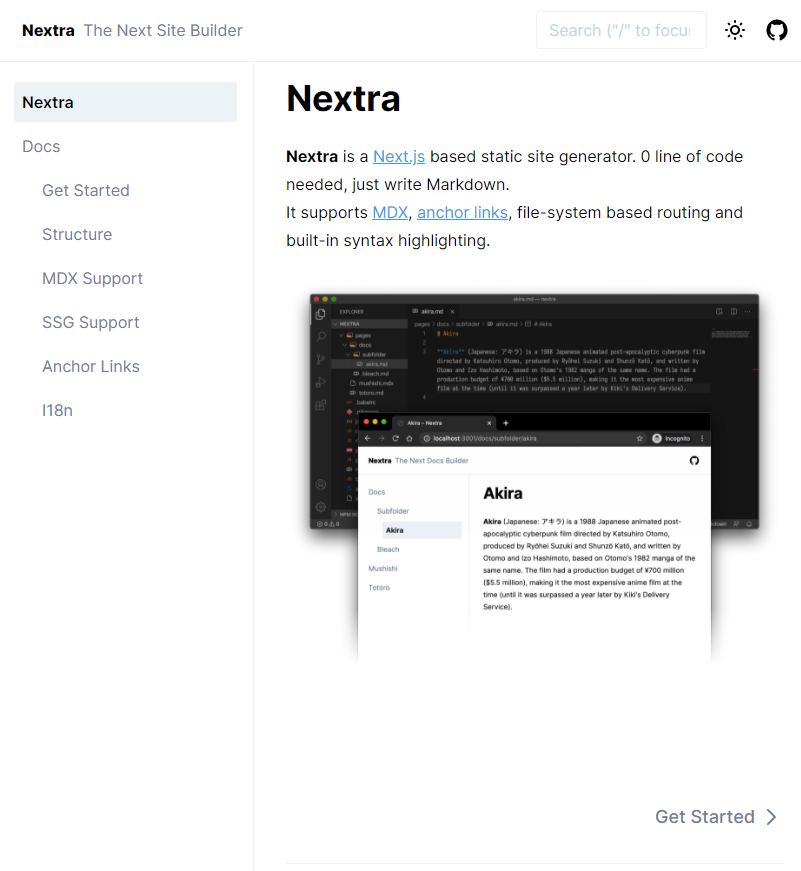Open the MDX link in paragraph
This screenshot has height=871, width=801.
[x=390, y=213]
